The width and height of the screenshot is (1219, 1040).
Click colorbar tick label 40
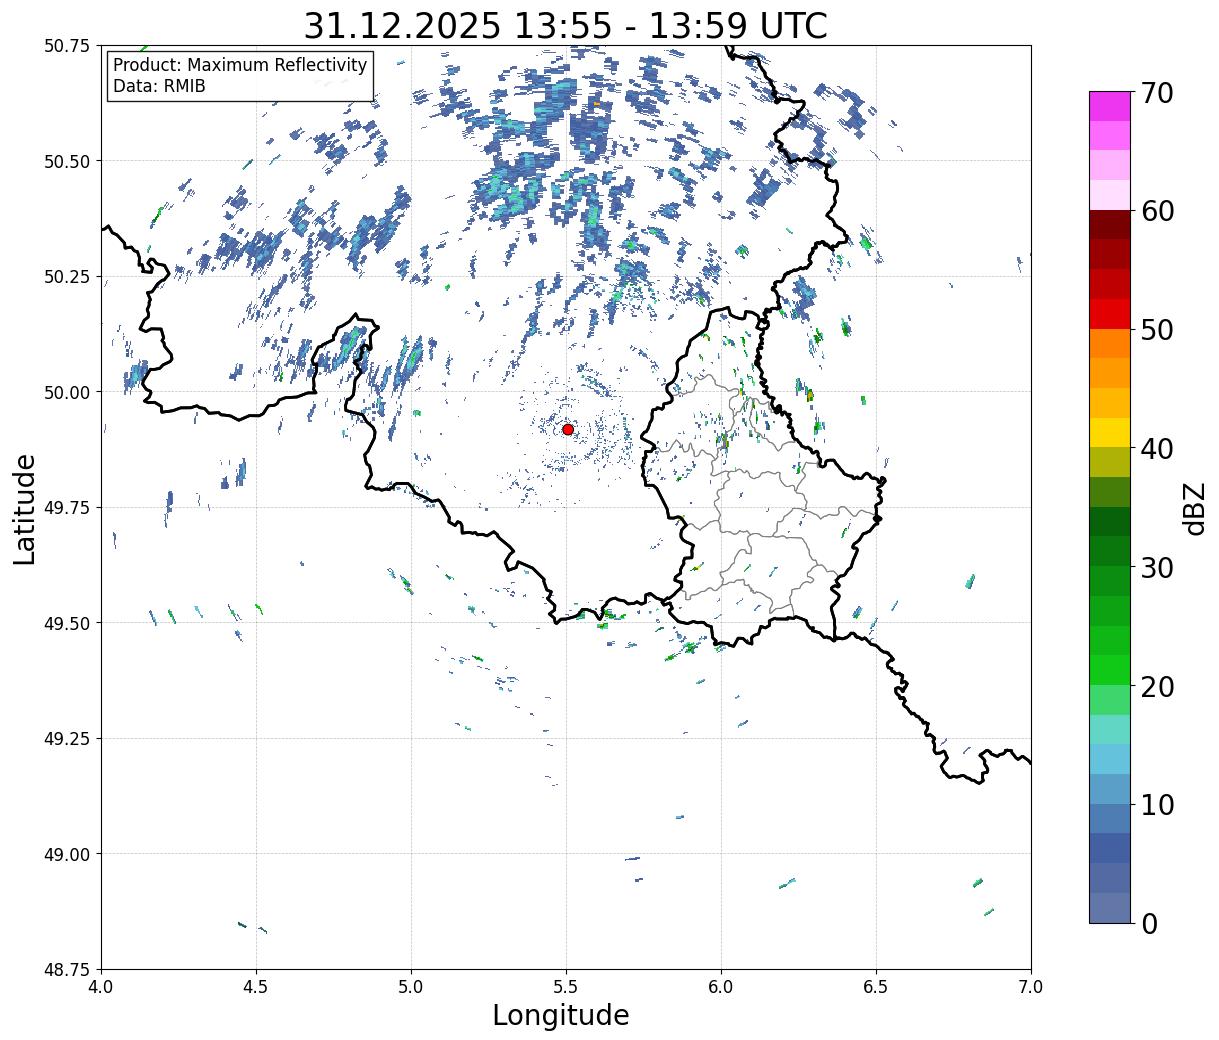click(1157, 449)
